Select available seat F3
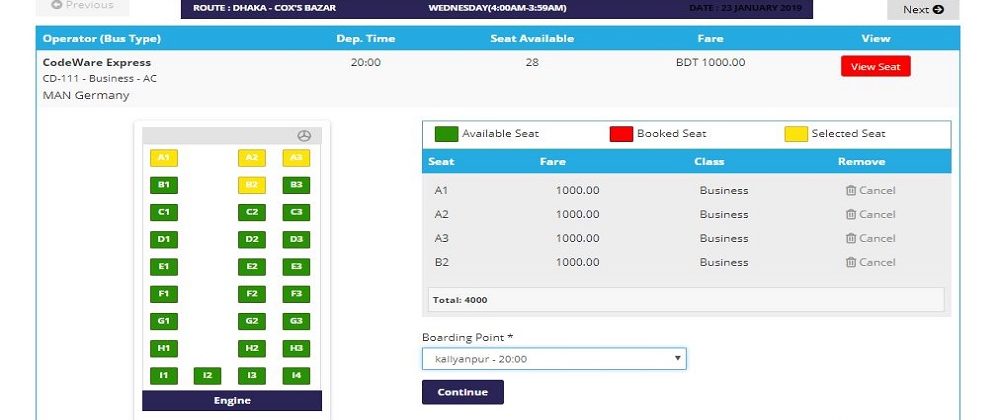Image resolution: width=998 pixels, height=420 pixels. click(x=296, y=294)
